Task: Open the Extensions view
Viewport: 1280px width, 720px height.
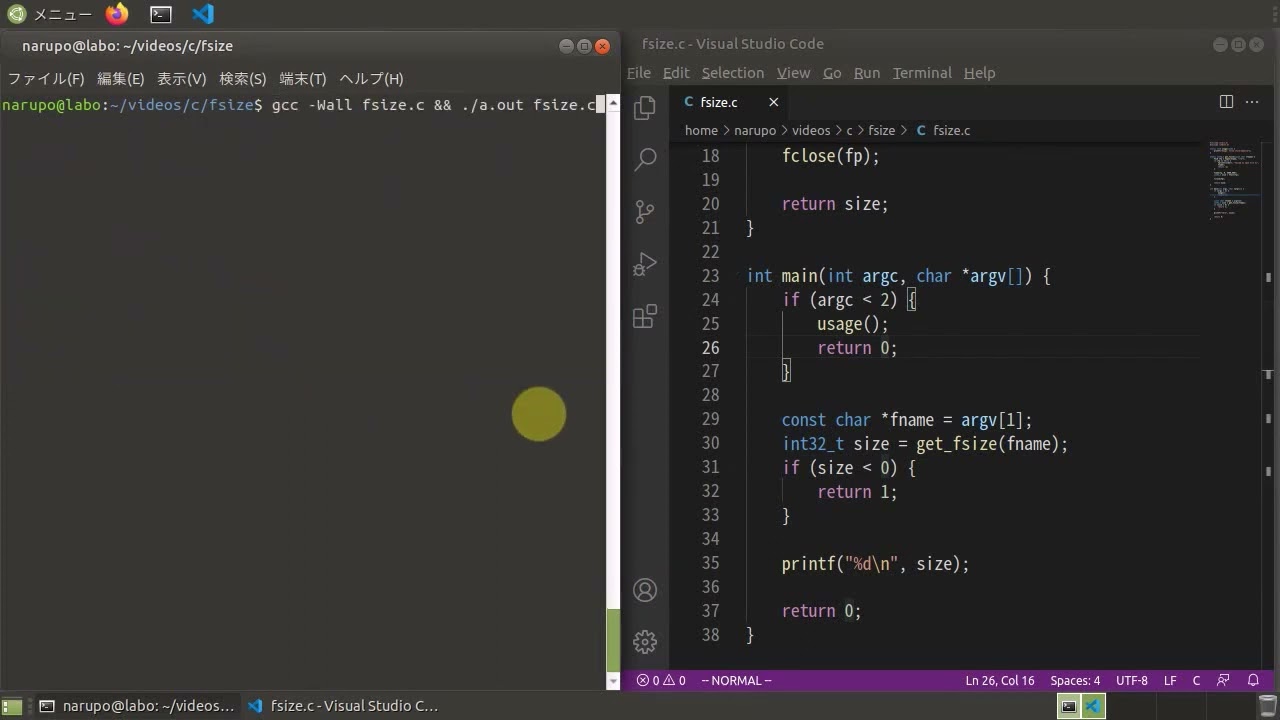Action: click(645, 317)
